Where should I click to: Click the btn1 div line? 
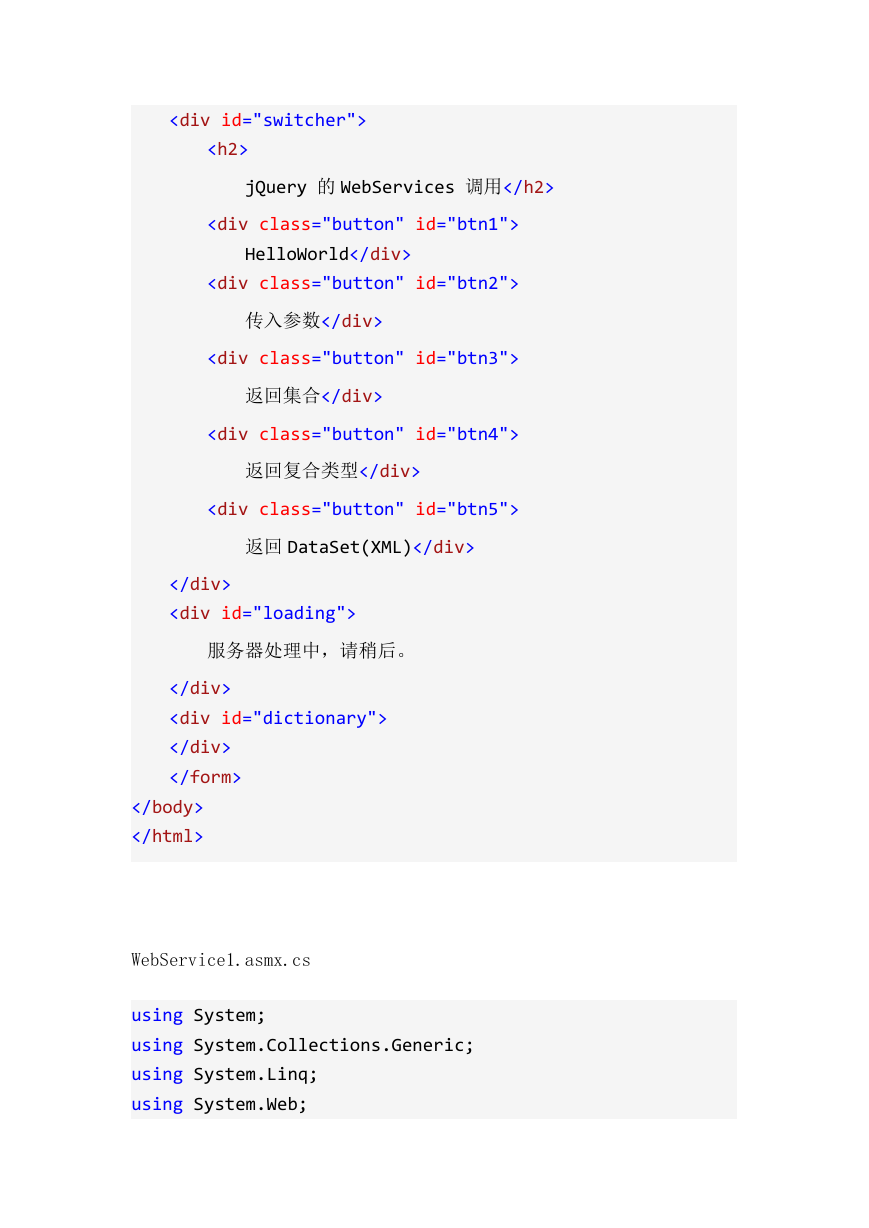(363, 224)
